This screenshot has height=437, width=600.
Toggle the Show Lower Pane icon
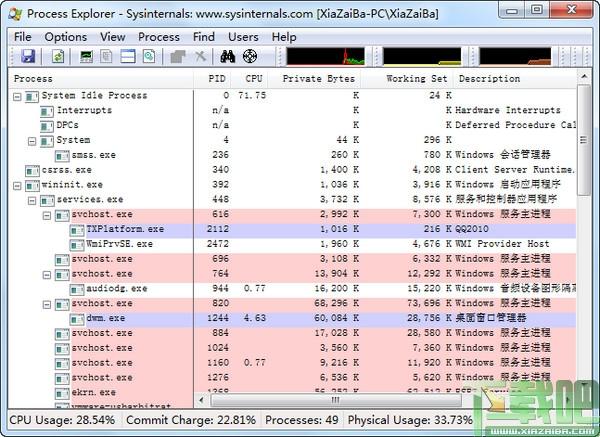pyautogui.click(x=128, y=56)
